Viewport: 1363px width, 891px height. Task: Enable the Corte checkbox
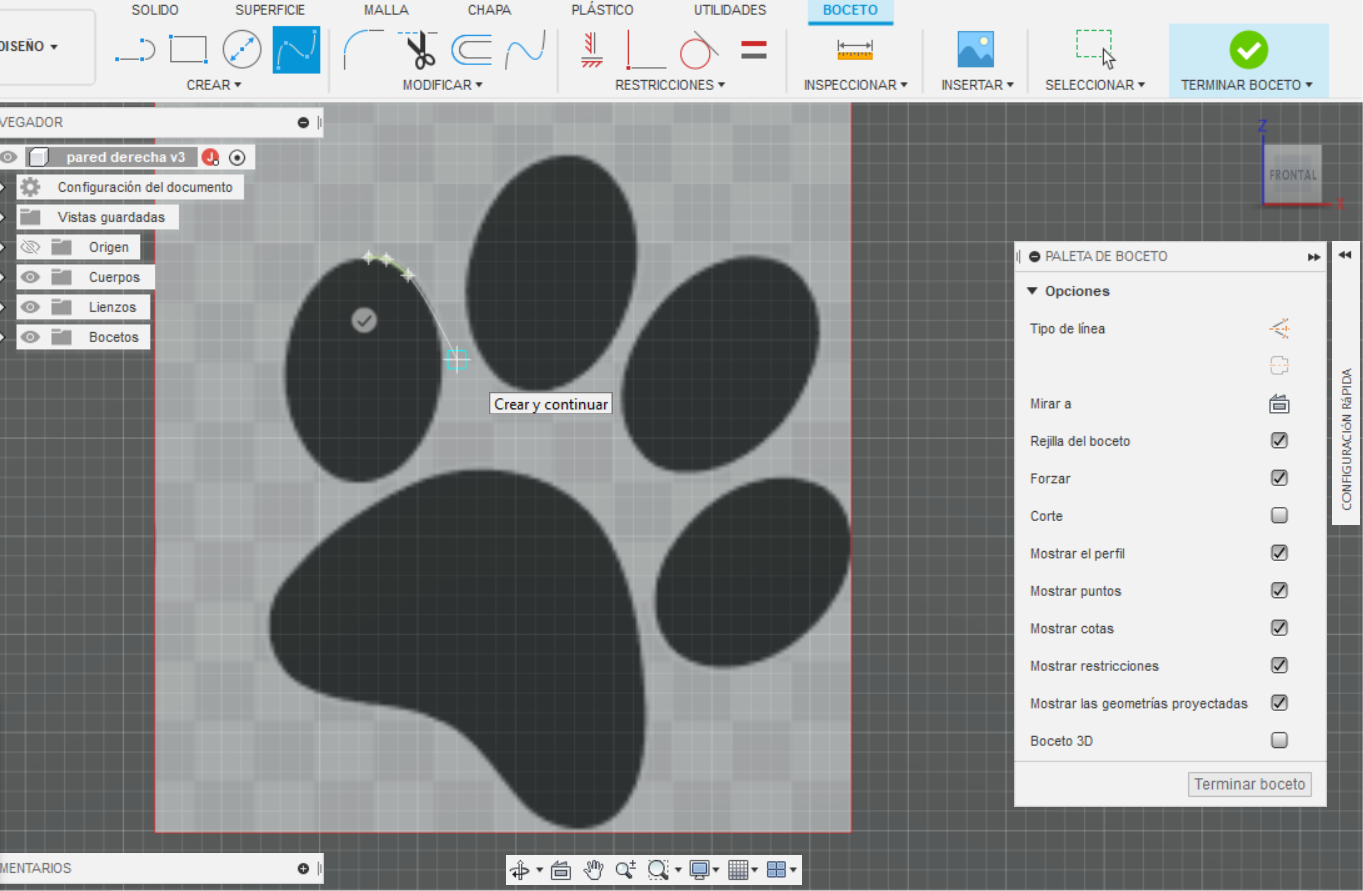click(x=1279, y=516)
